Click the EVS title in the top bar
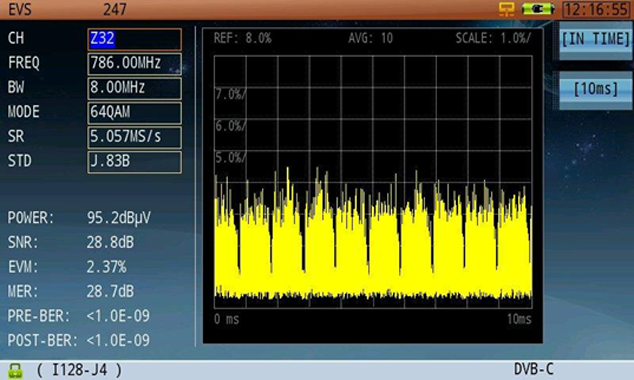The height and width of the screenshot is (380, 634). pos(19,9)
